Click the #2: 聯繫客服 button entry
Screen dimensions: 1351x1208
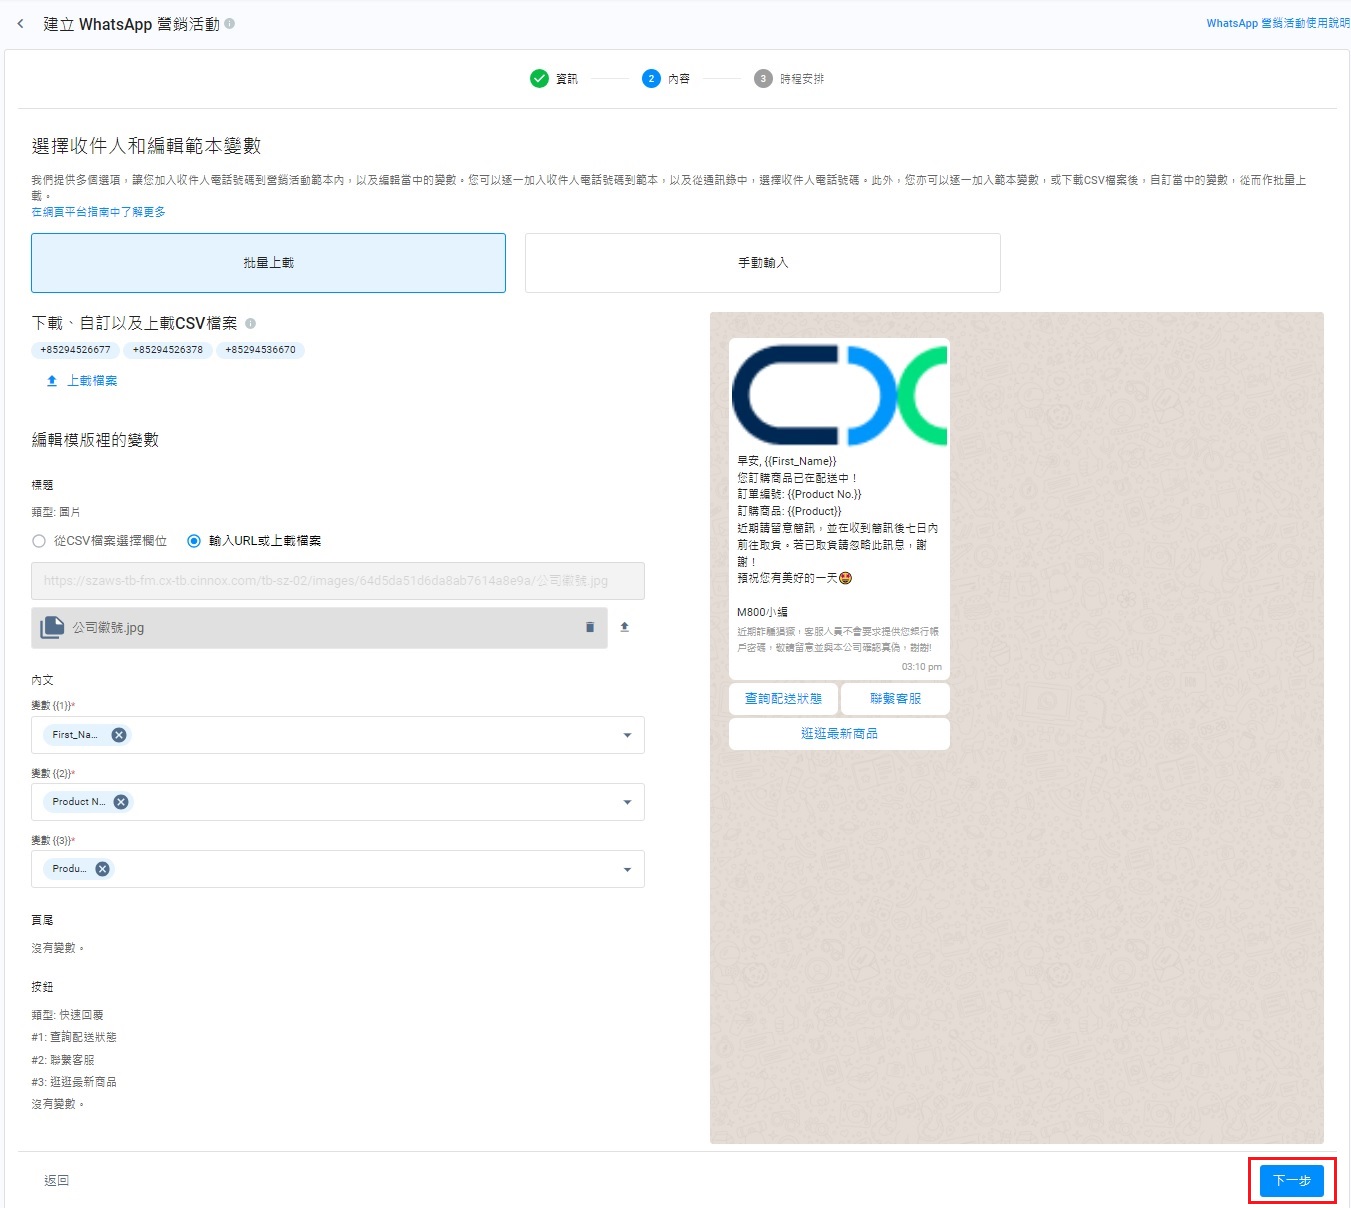(63, 1060)
